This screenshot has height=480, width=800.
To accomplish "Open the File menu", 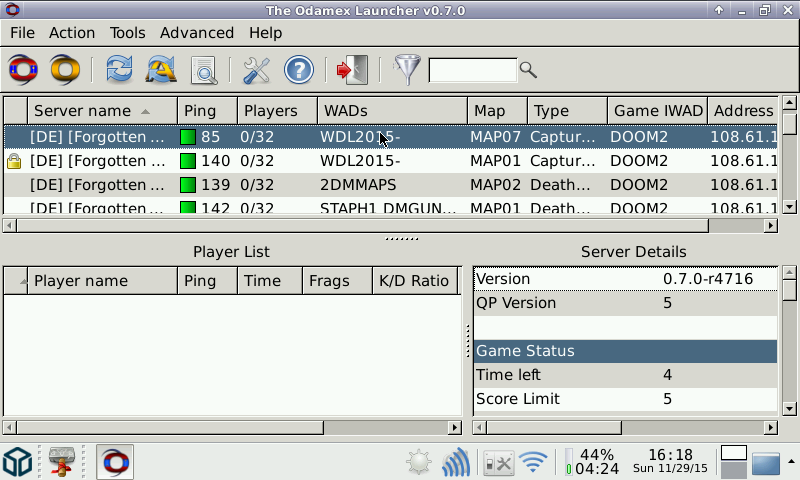I will (x=22, y=33).
